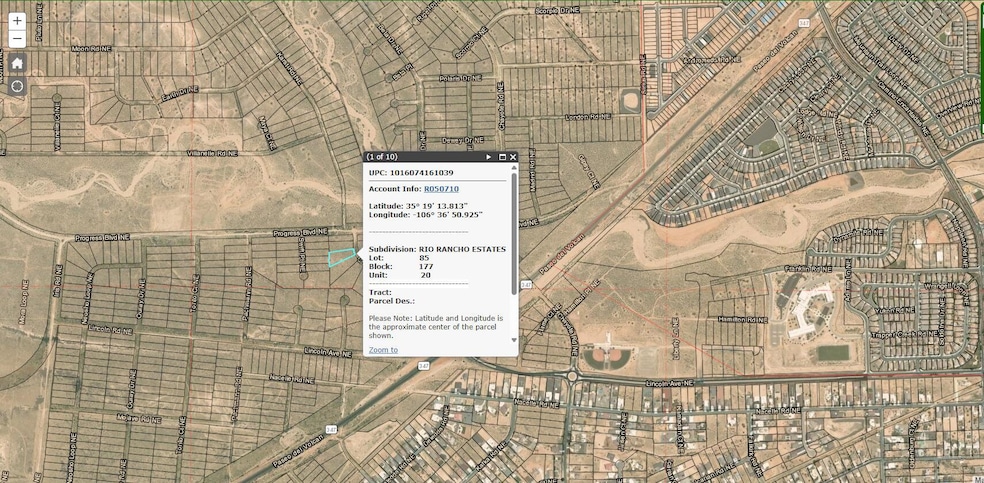This screenshot has width=984, height=483.
Task: Zoom in with the plus button
Action: coord(18,21)
